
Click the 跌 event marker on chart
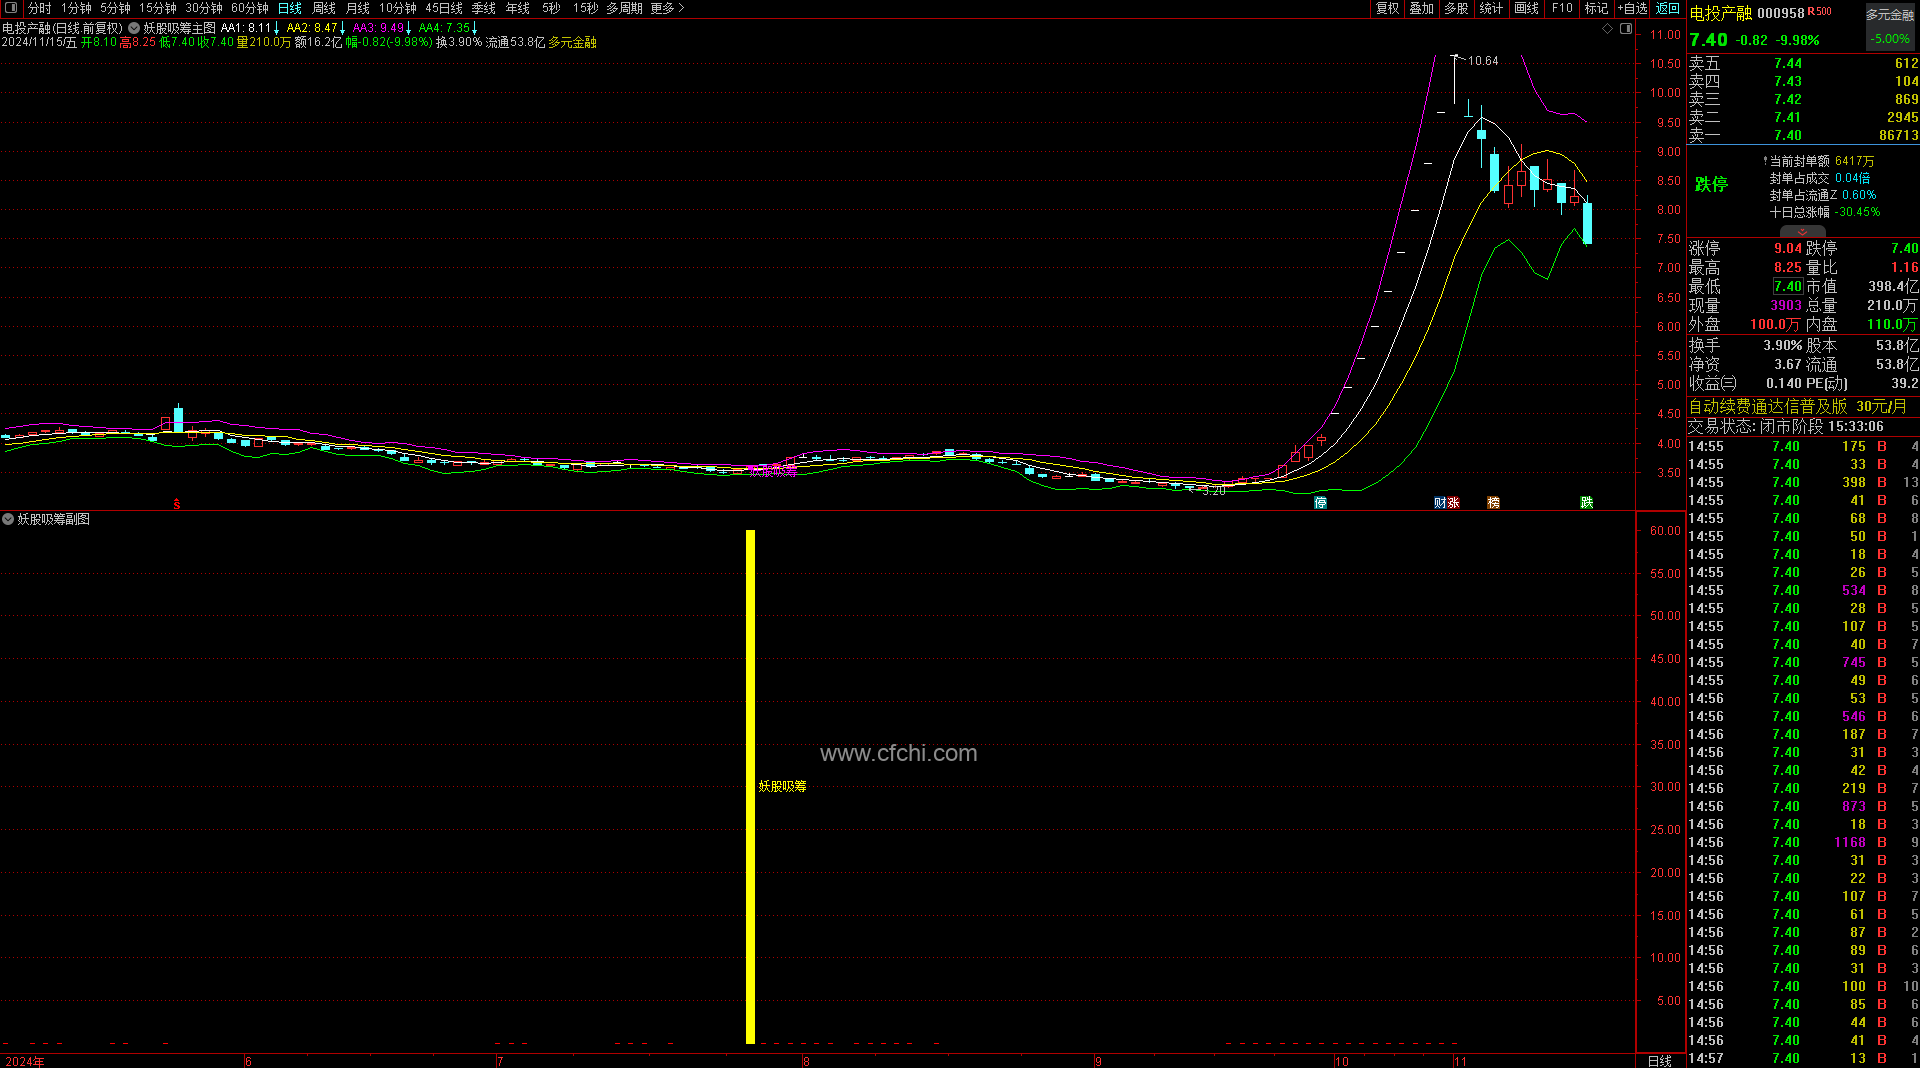1586,503
